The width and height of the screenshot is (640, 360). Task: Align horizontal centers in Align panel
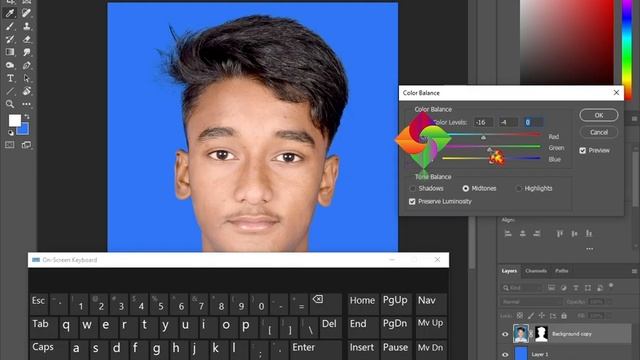tap(522, 233)
